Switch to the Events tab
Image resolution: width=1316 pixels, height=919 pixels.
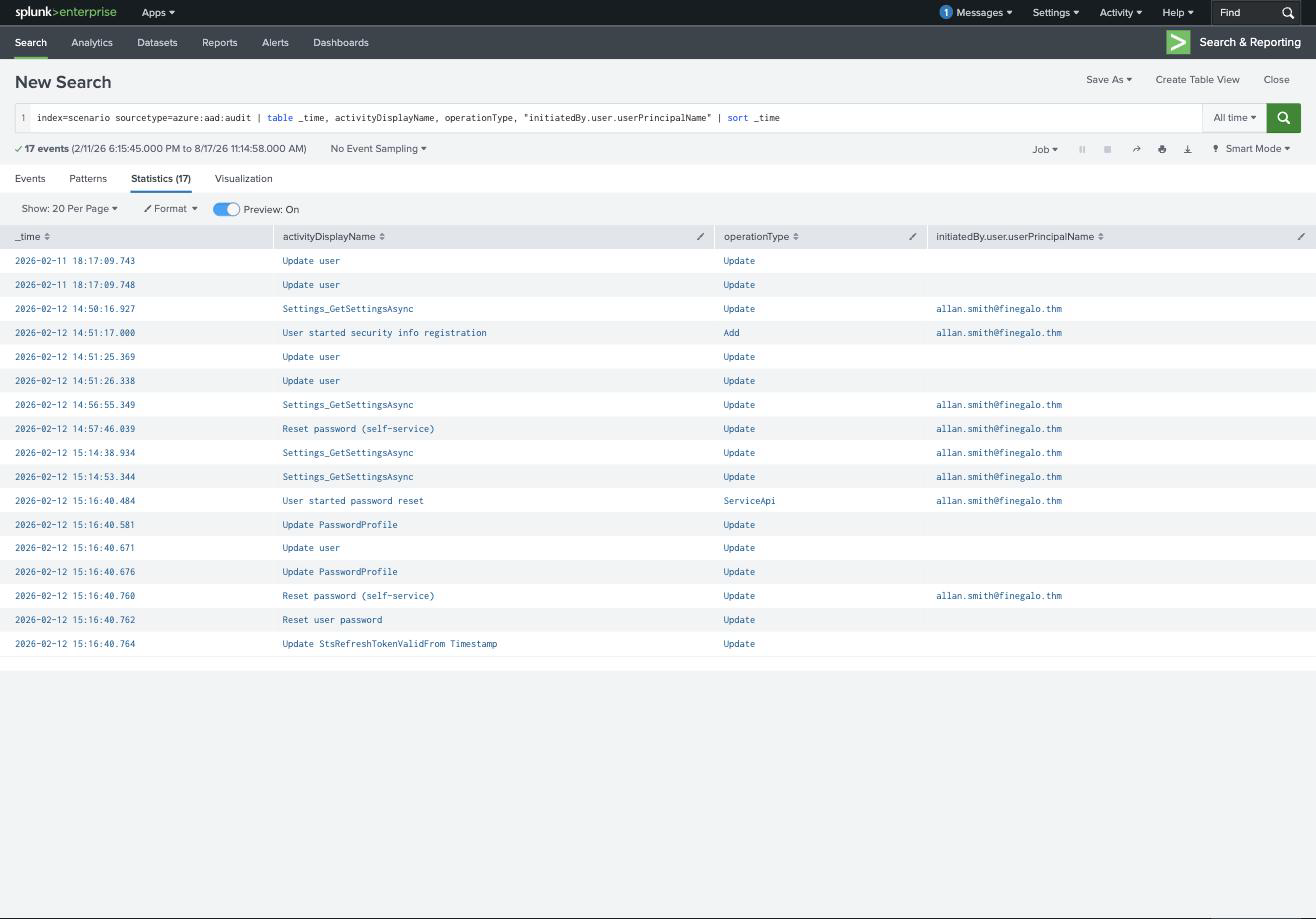point(30,179)
